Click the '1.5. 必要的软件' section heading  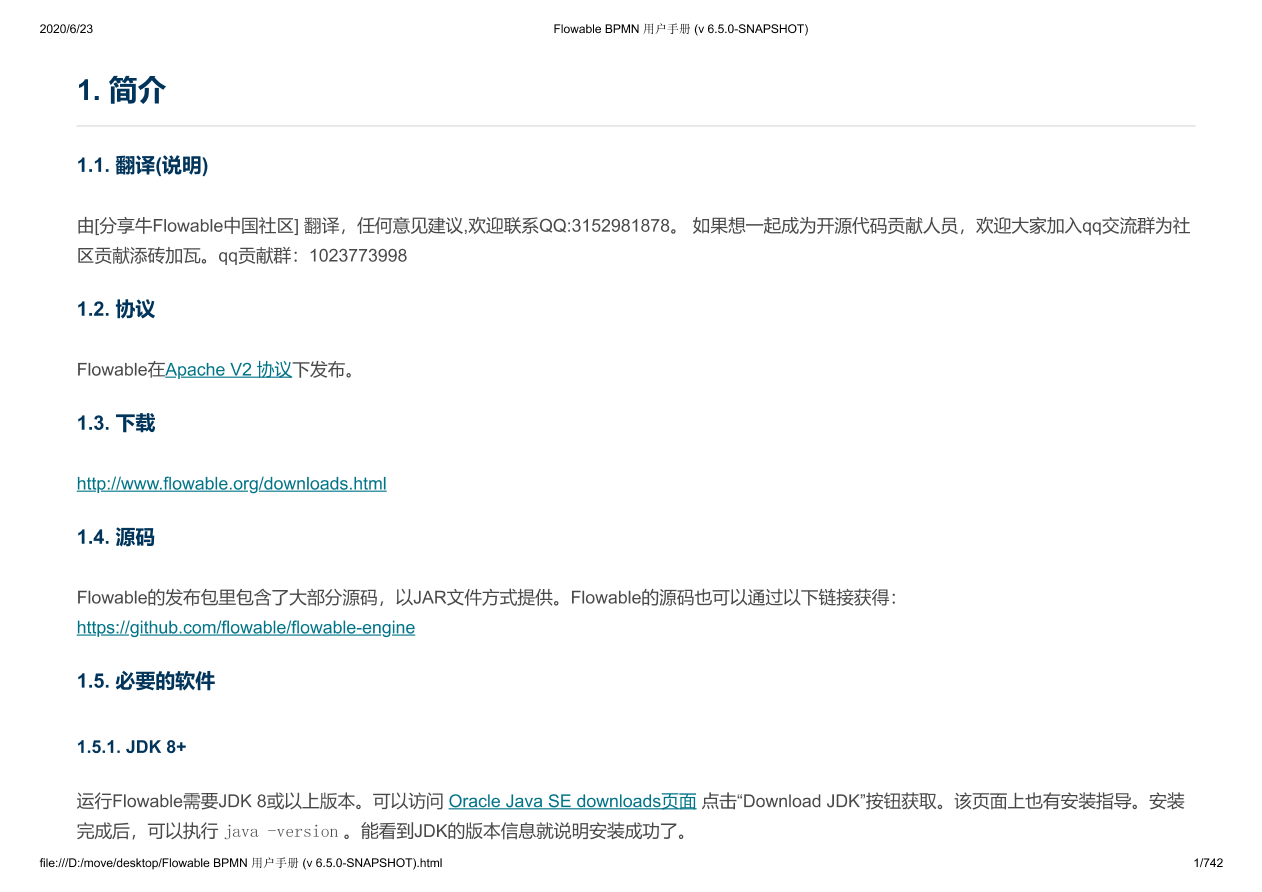146,681
